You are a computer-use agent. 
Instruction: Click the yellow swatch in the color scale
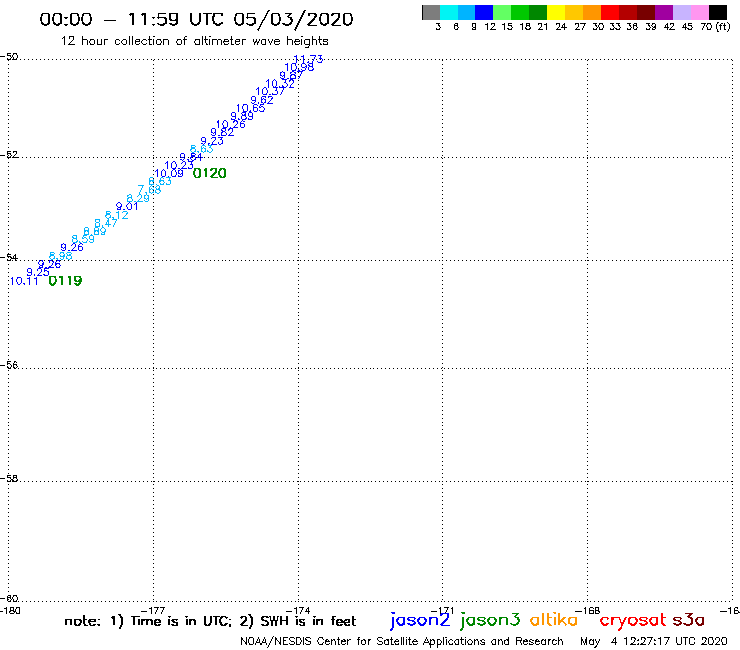556,13
